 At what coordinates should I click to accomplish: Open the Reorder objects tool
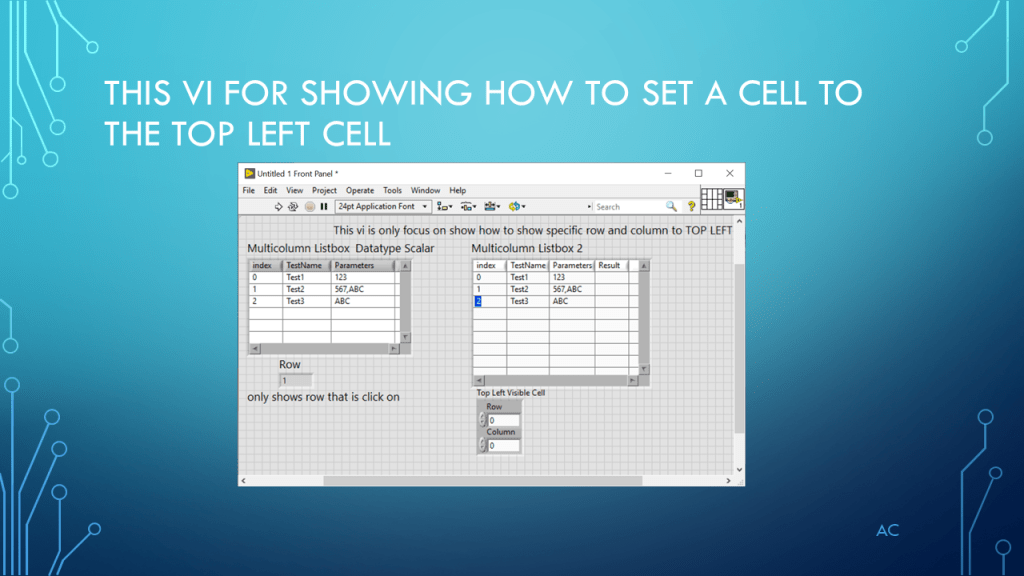[516, 207]
